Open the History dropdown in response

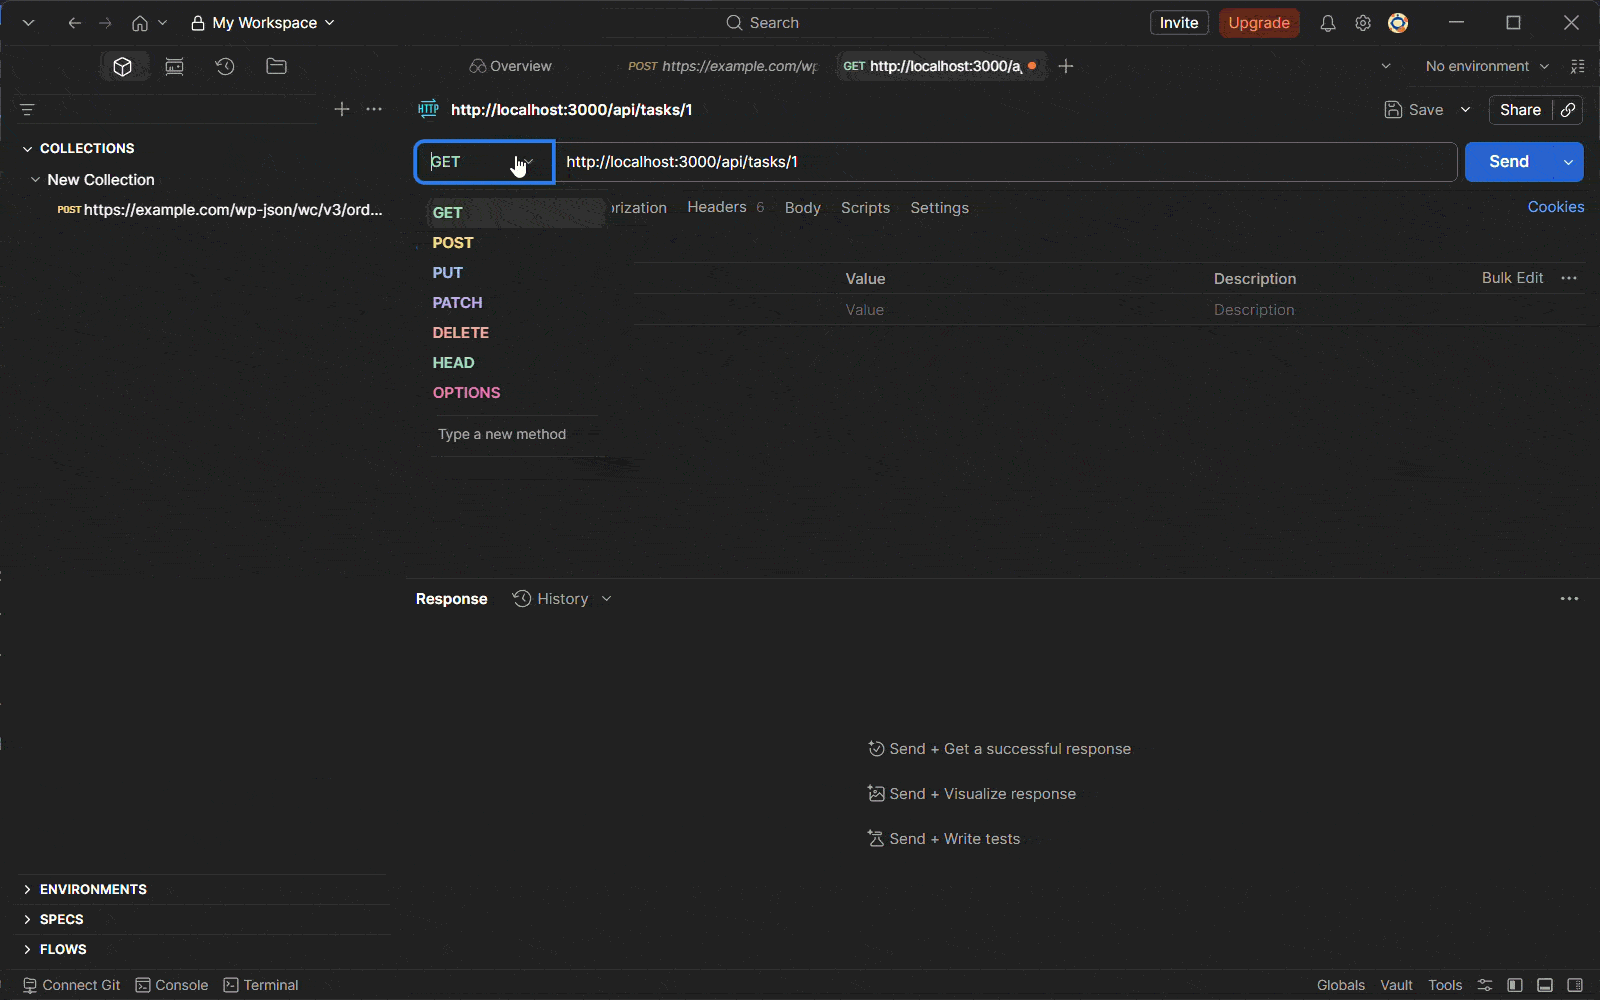(x=562, y=599)
